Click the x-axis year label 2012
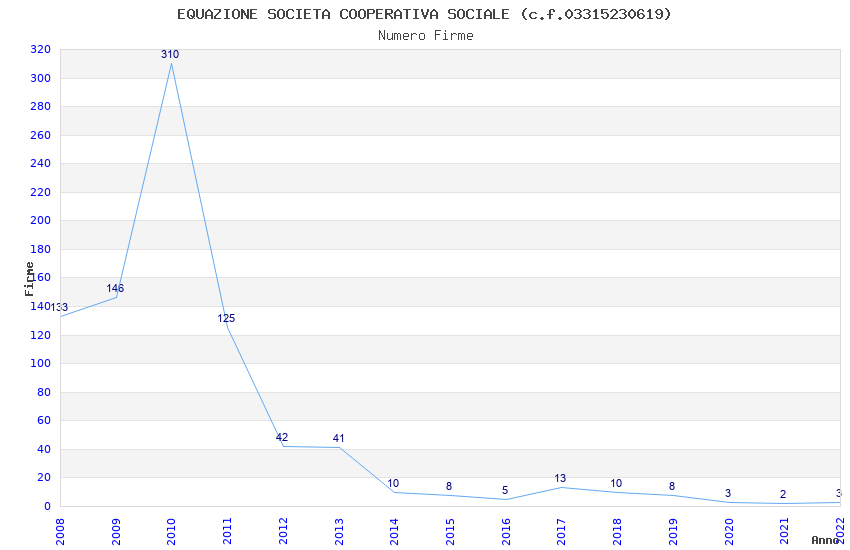850x550 pixels. pyautogui.click(x=283, y=531)
